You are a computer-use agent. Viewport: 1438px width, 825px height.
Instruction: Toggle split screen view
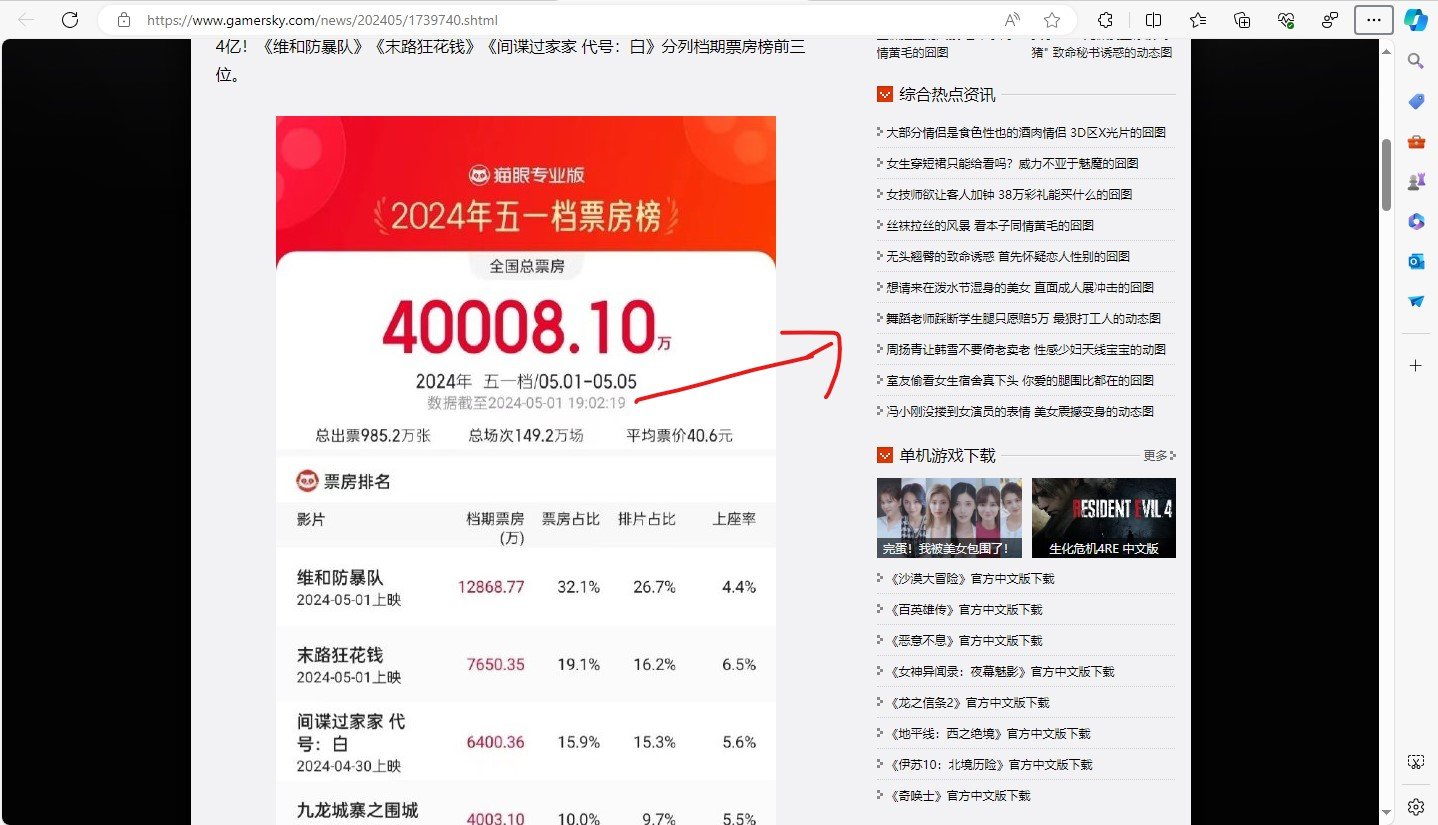coord(1153,20)
